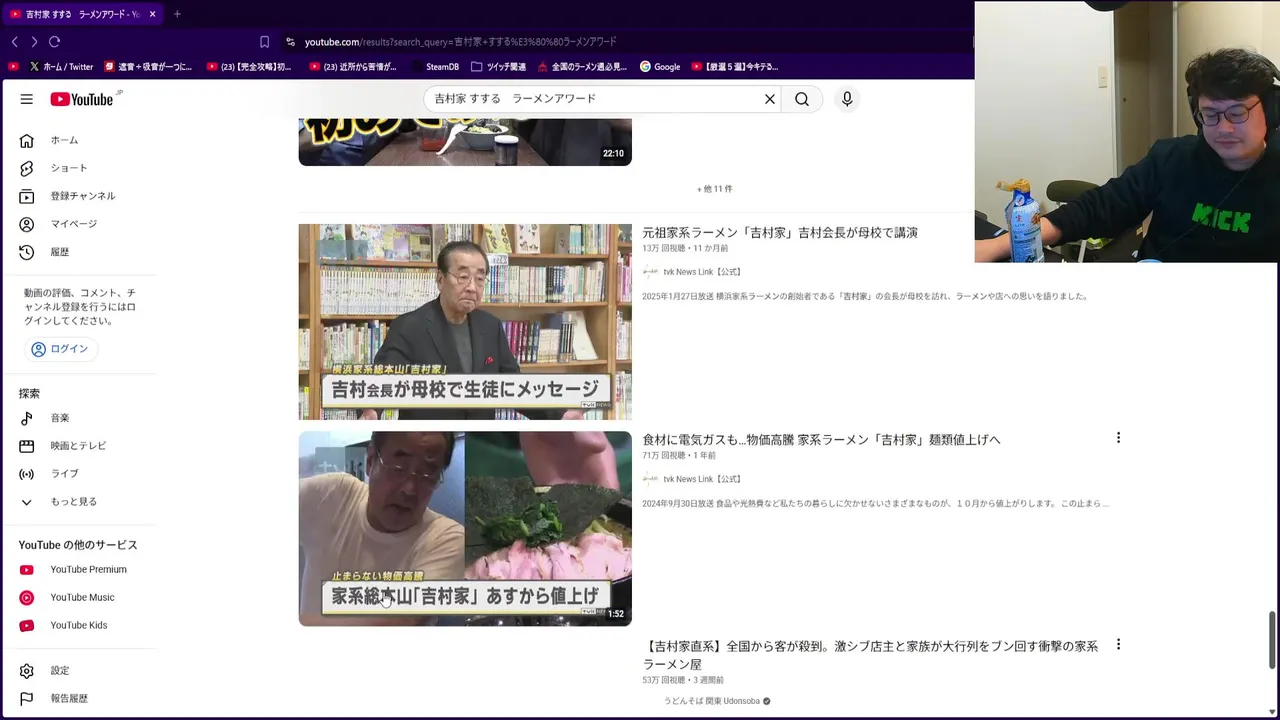Expand the ＋他 11 件 results link
The width and height of the screenshot is (1280, 720).
click(x=715, y=189)
